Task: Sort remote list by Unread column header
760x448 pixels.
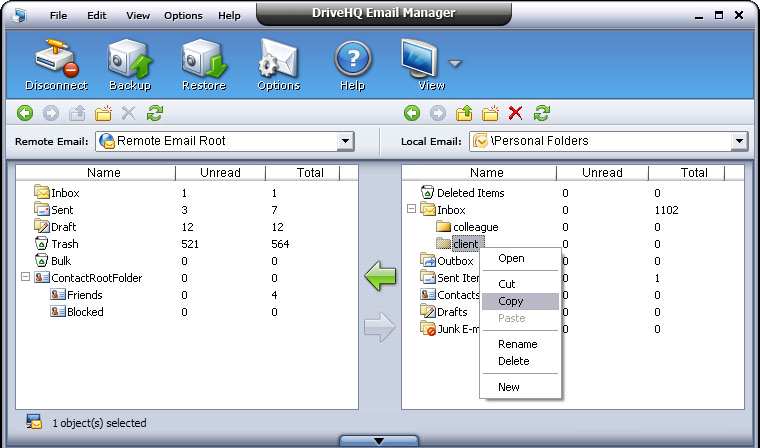Action: click(x=219, y=173)
